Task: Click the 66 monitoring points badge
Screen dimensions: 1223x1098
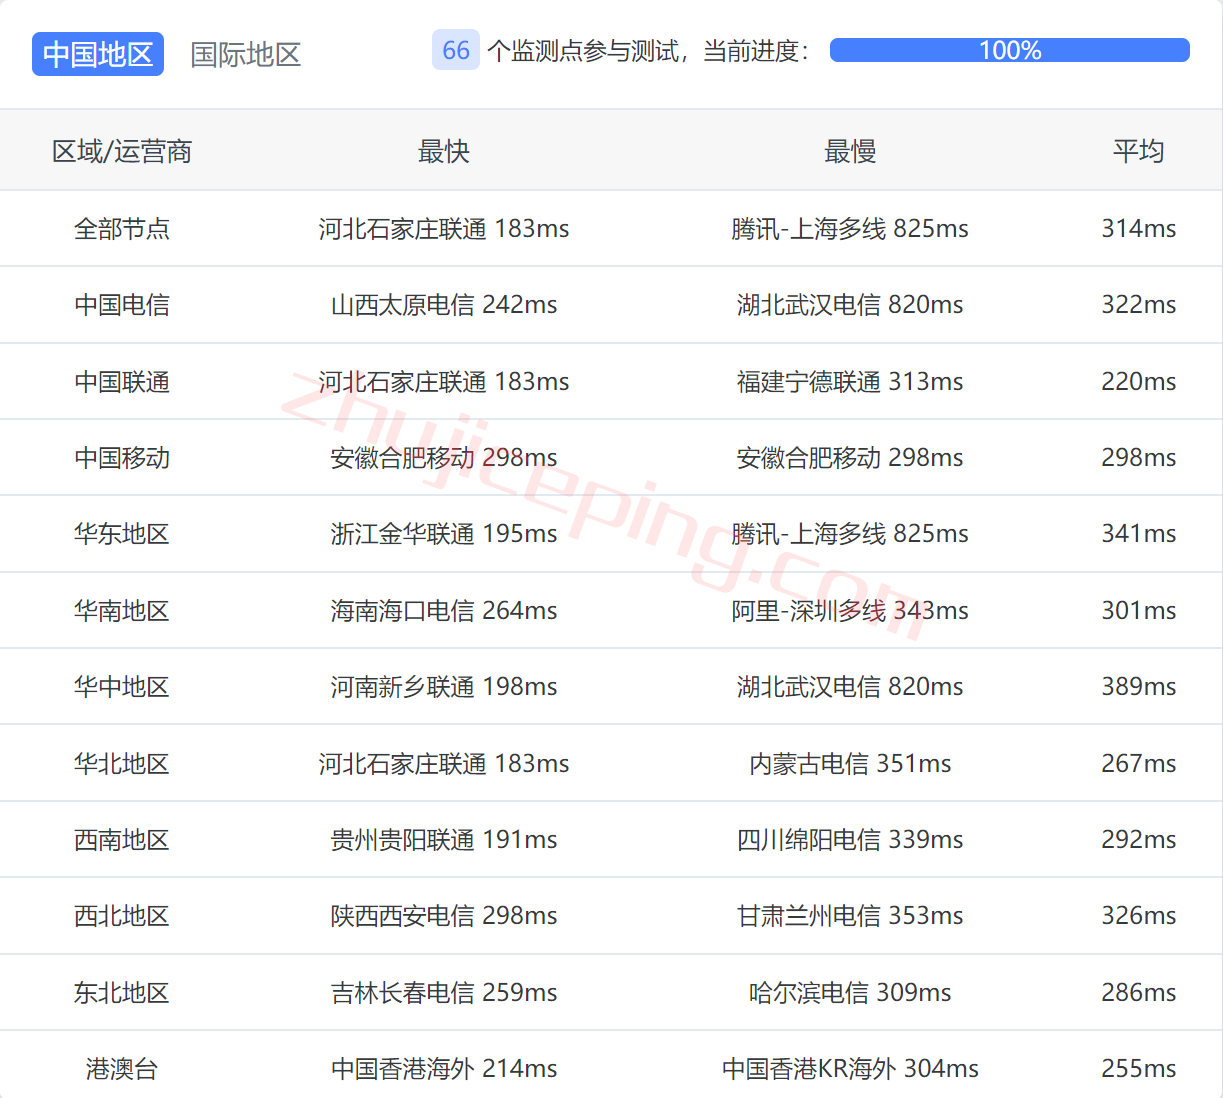Action: (456, 50)
